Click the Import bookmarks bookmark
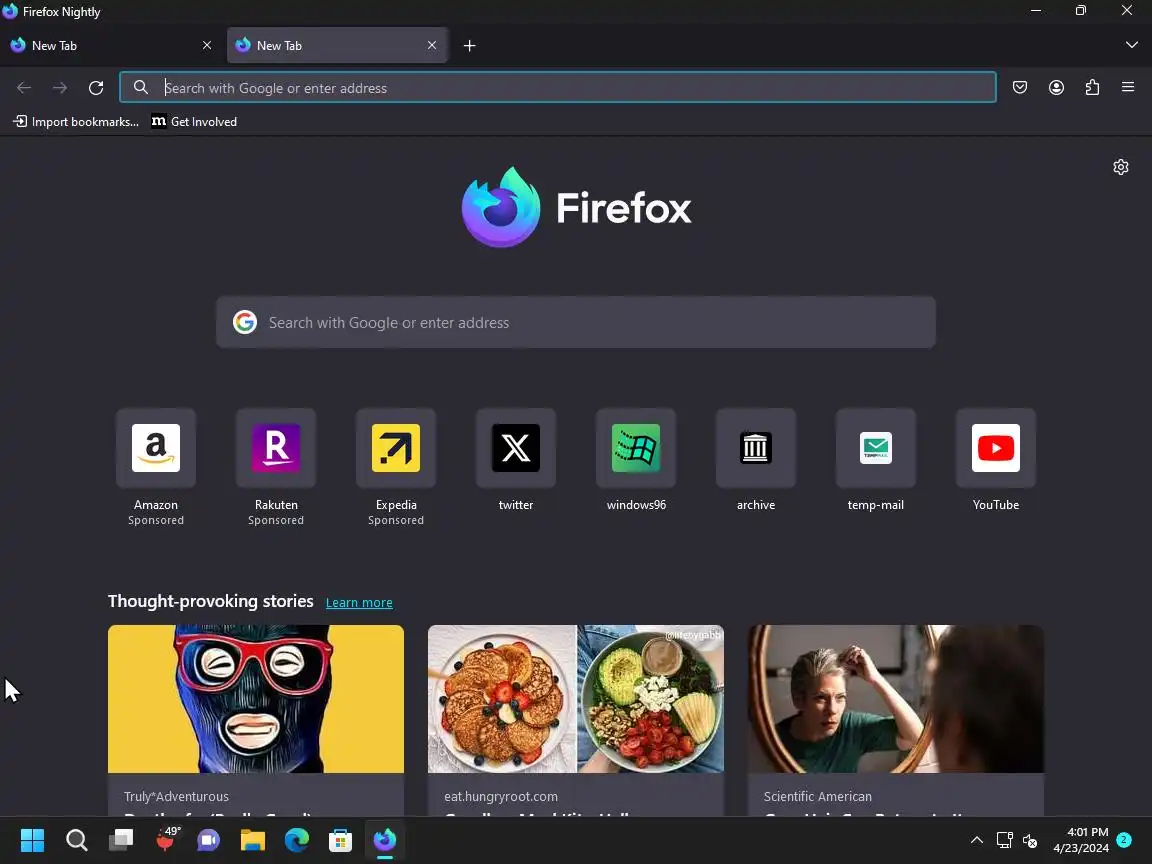 tap(76, 122)
